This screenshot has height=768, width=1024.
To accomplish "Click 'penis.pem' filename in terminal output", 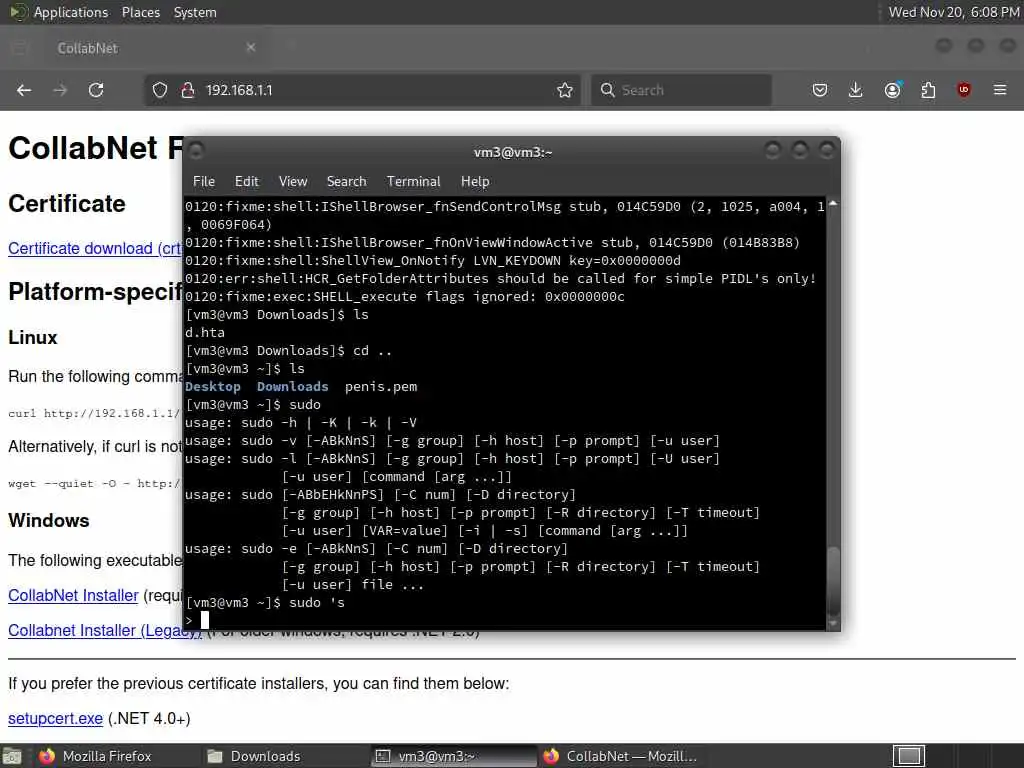I will [x=381, y=387].
